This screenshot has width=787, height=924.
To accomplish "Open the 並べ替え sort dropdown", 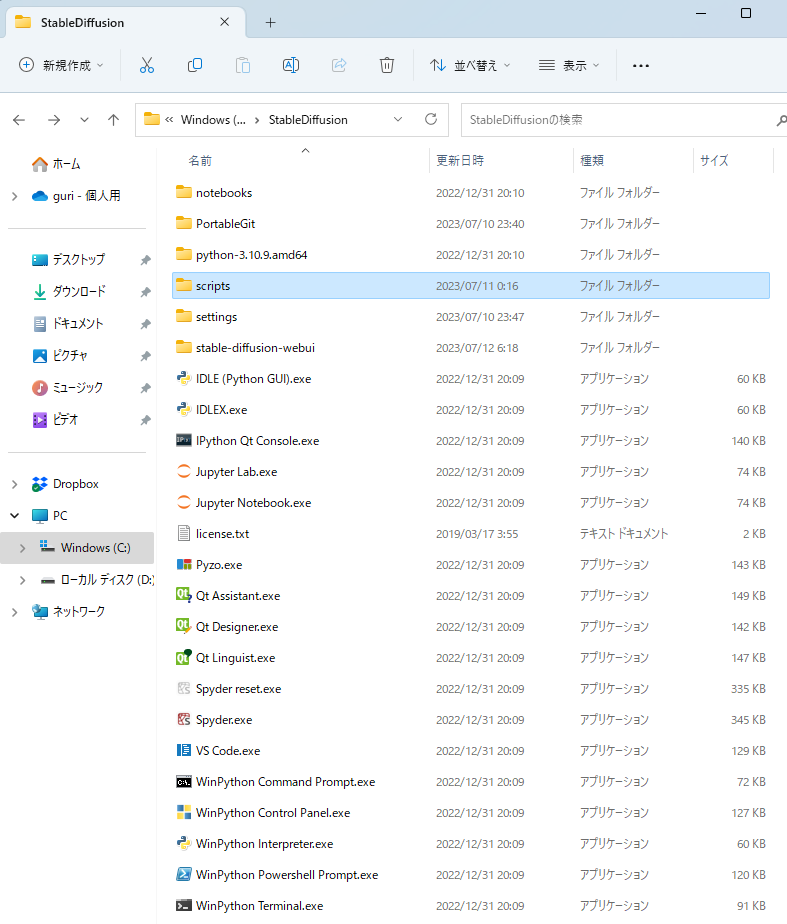I will 470,65.
